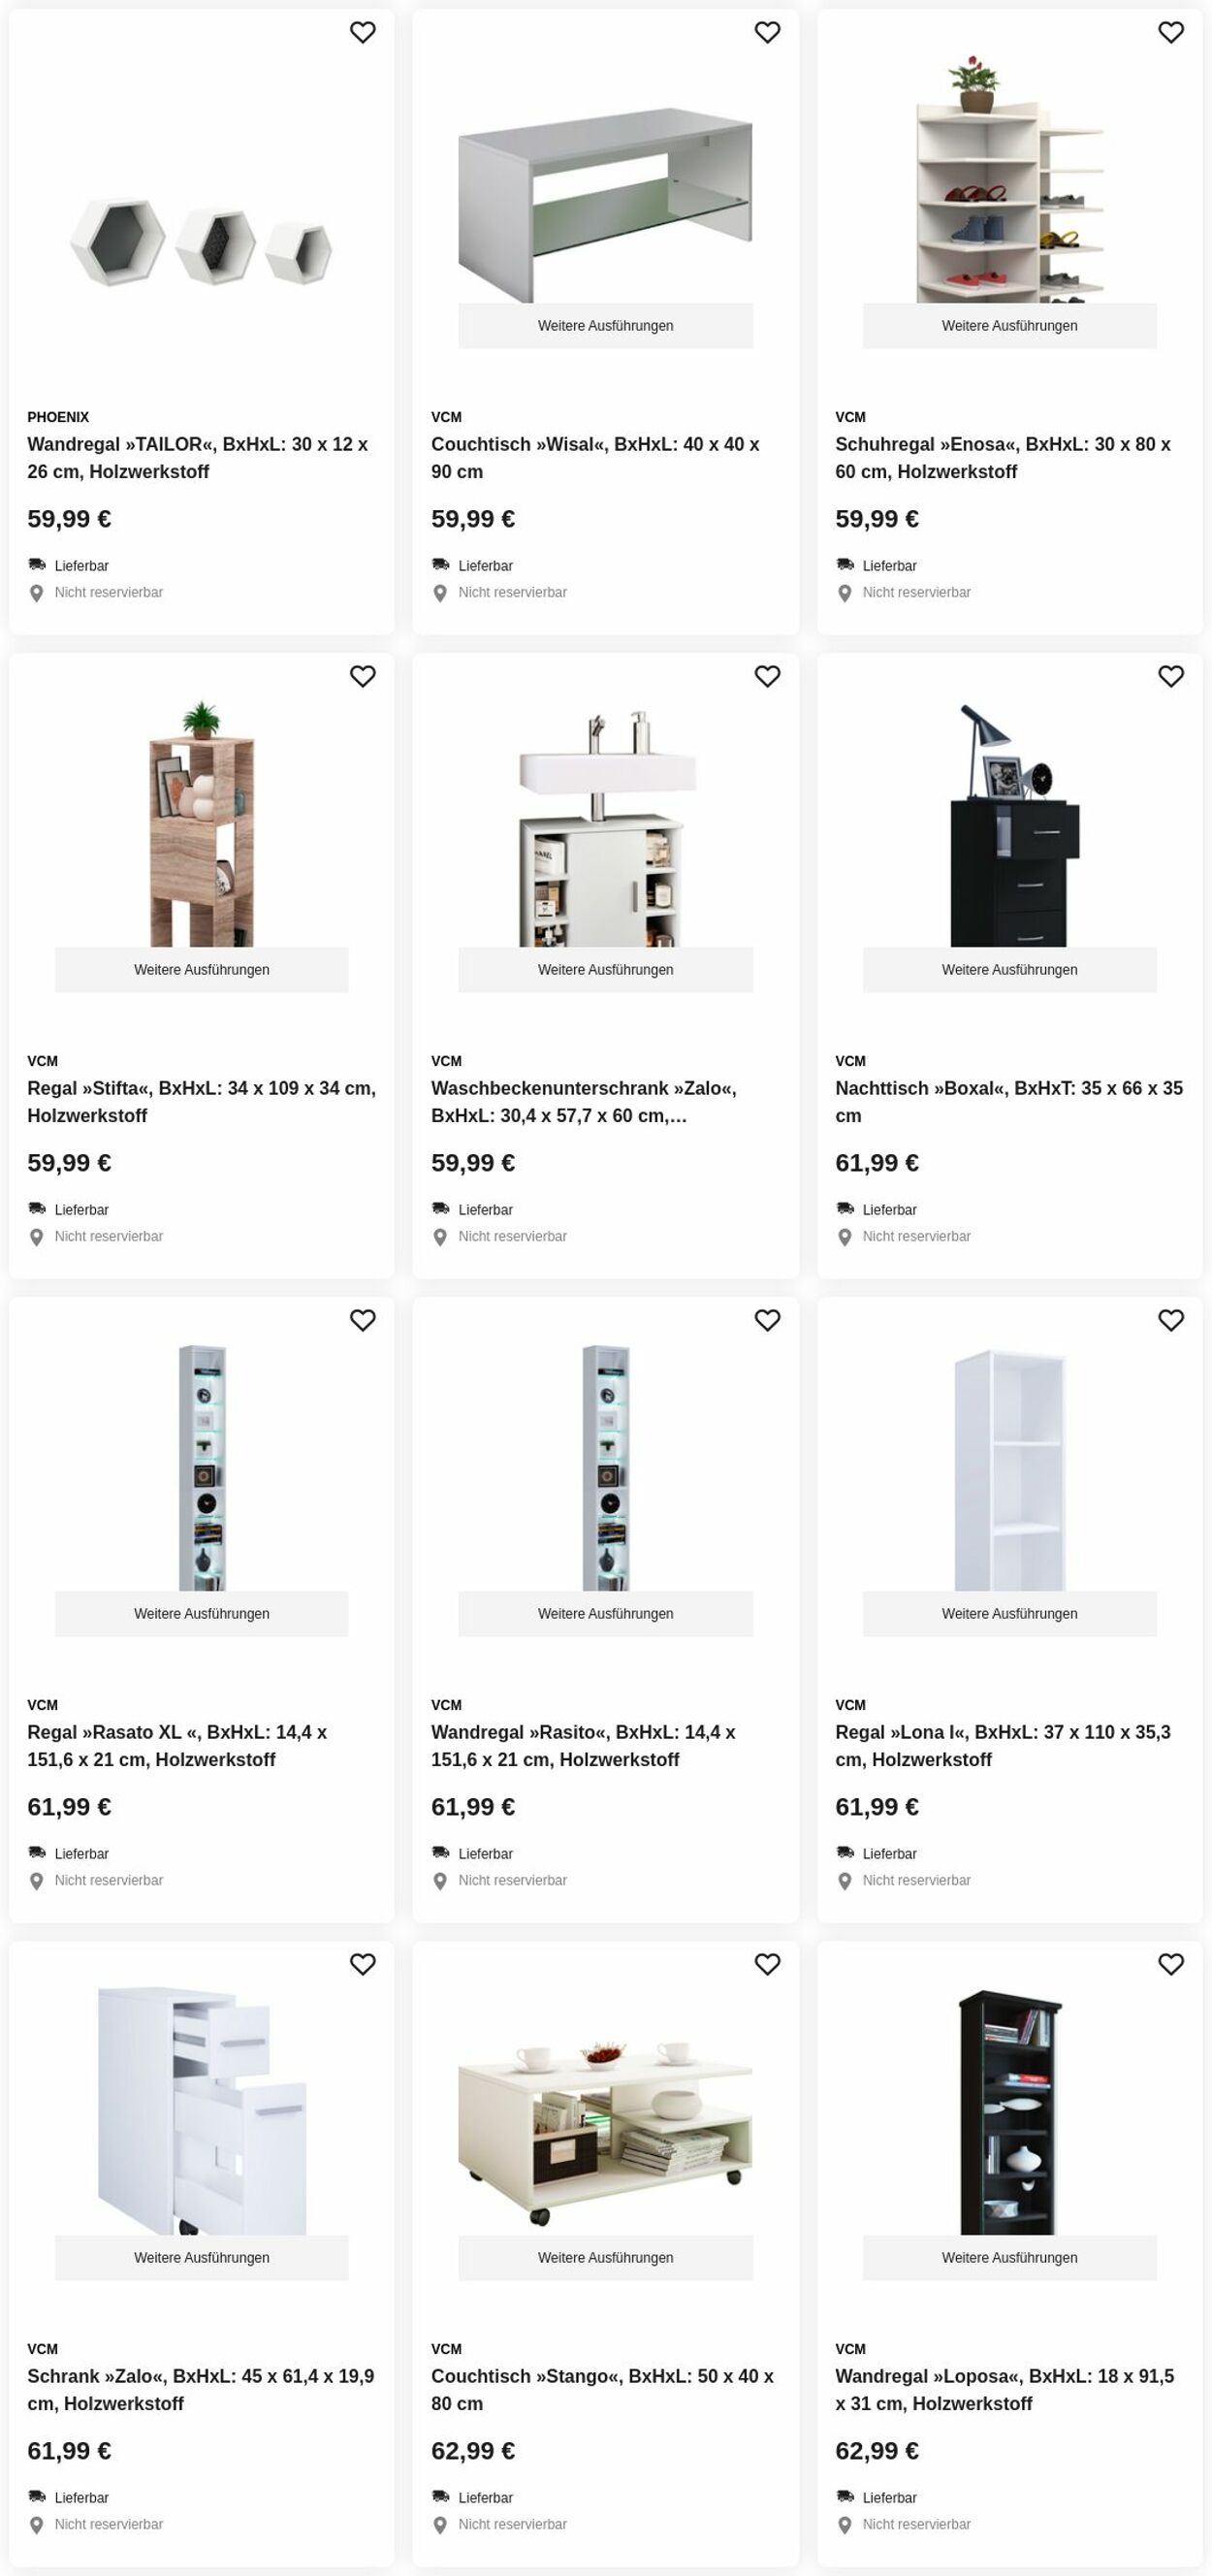The height and width of the screenshot is (2576, 1212).
Task: Click wishlist heart for Schrank Zalo
Action: tap(362, 1965)
